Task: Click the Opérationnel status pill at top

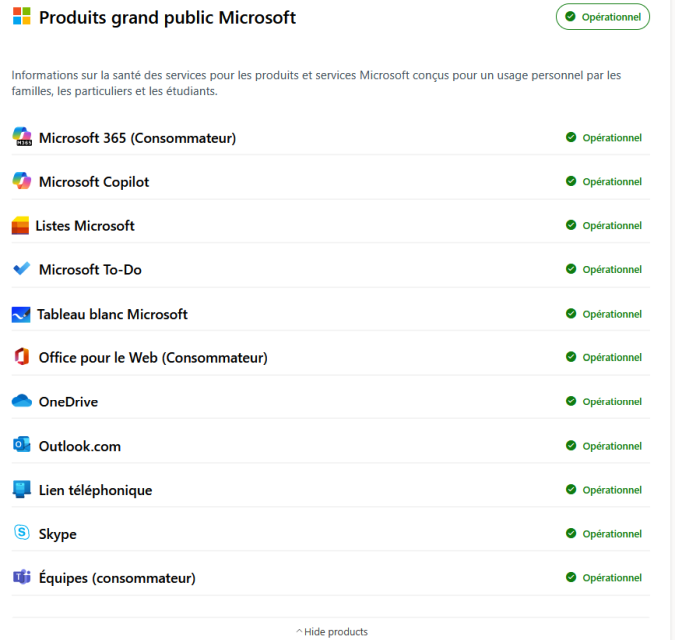Action: (603, 17)
